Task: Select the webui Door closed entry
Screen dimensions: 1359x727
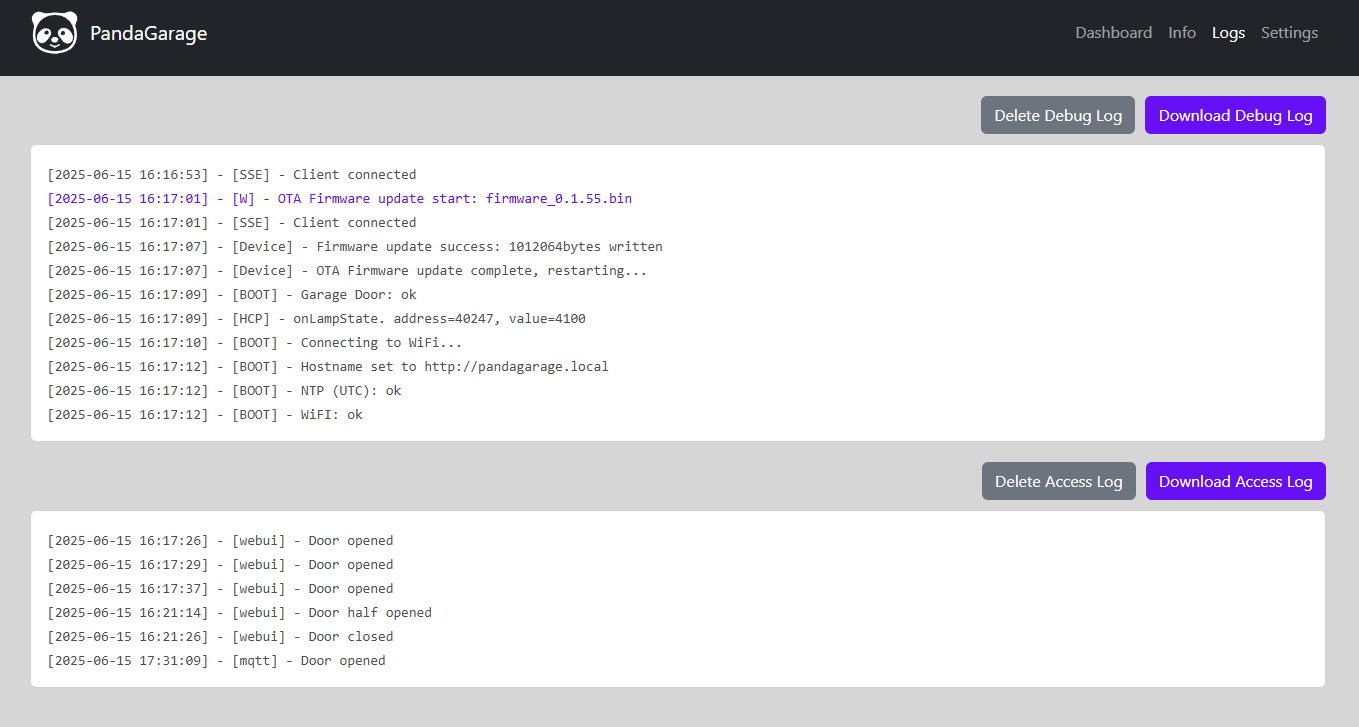Action: (220, 637)
